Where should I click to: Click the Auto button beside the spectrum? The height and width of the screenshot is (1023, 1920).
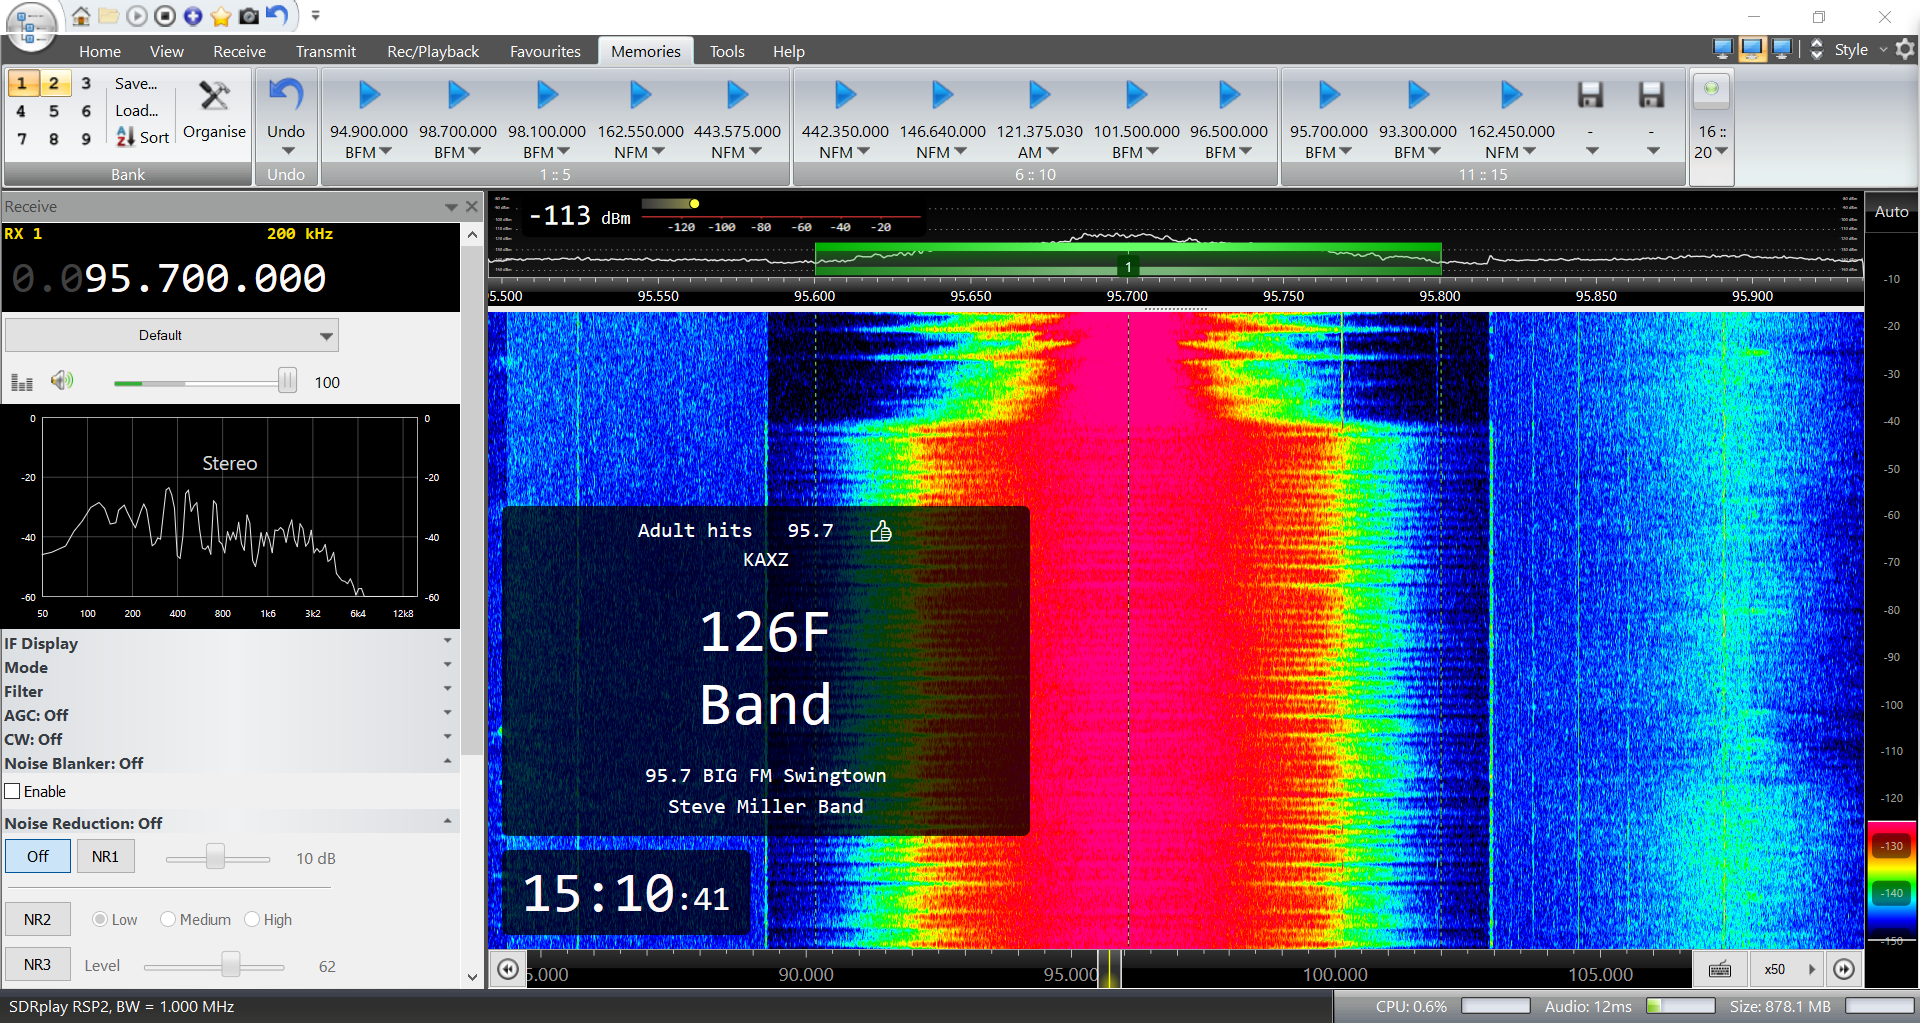click(1891, 212)
